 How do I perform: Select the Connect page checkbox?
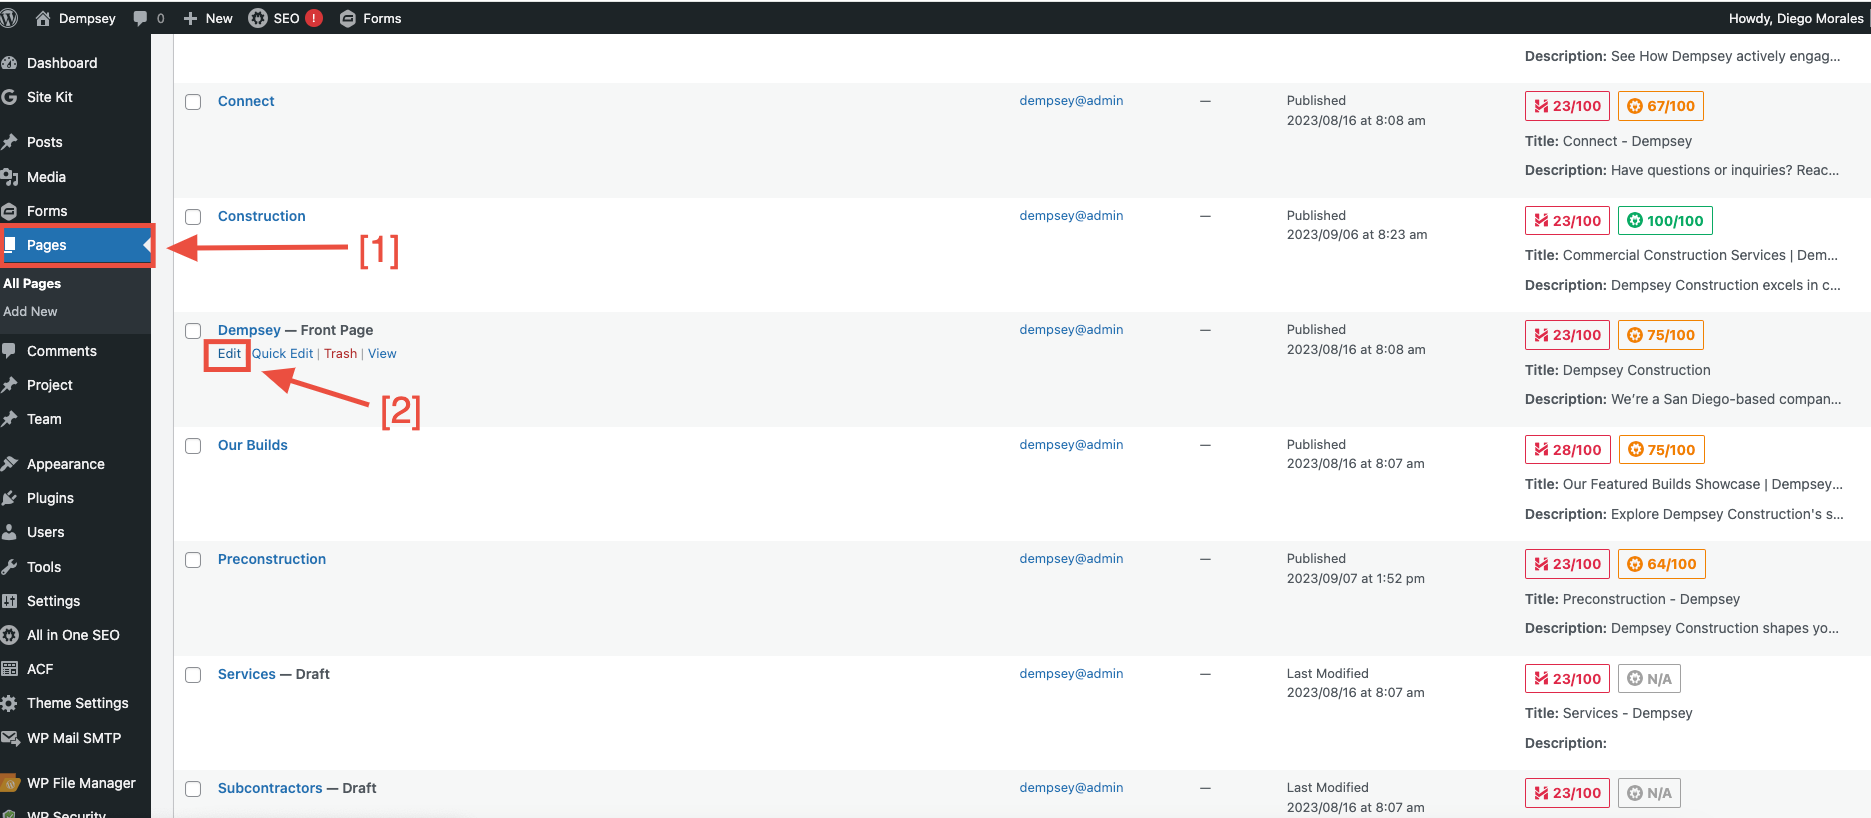193,102
